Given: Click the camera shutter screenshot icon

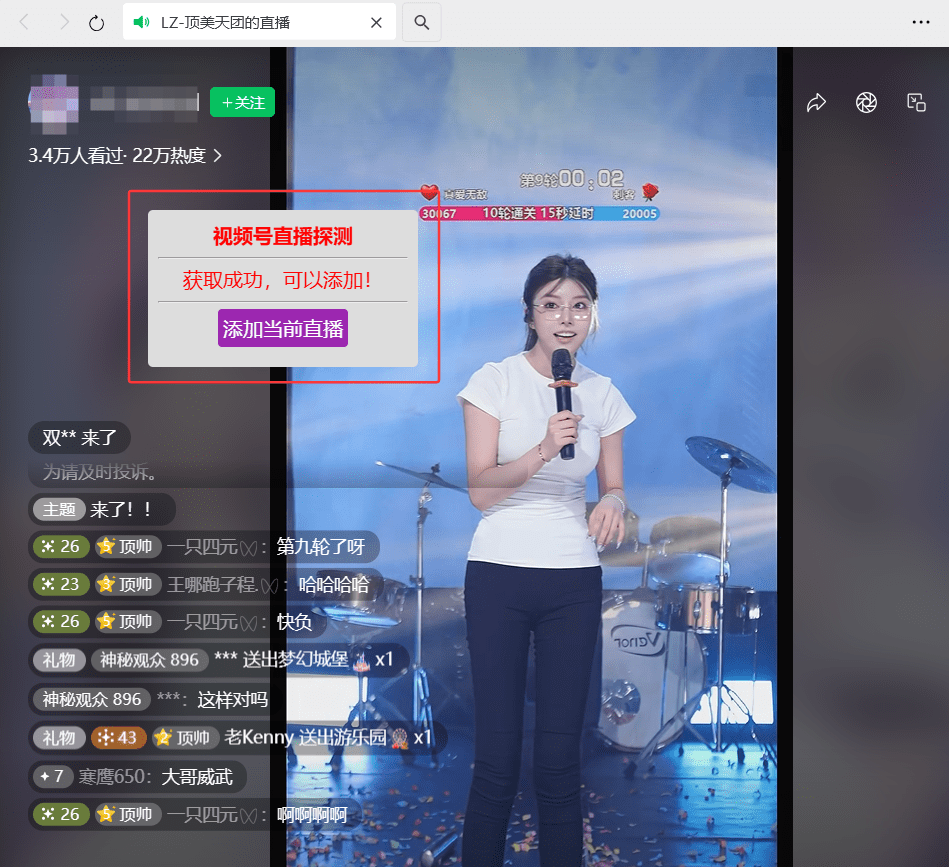Looking at the screenshot, I should (x=866, y=102).
